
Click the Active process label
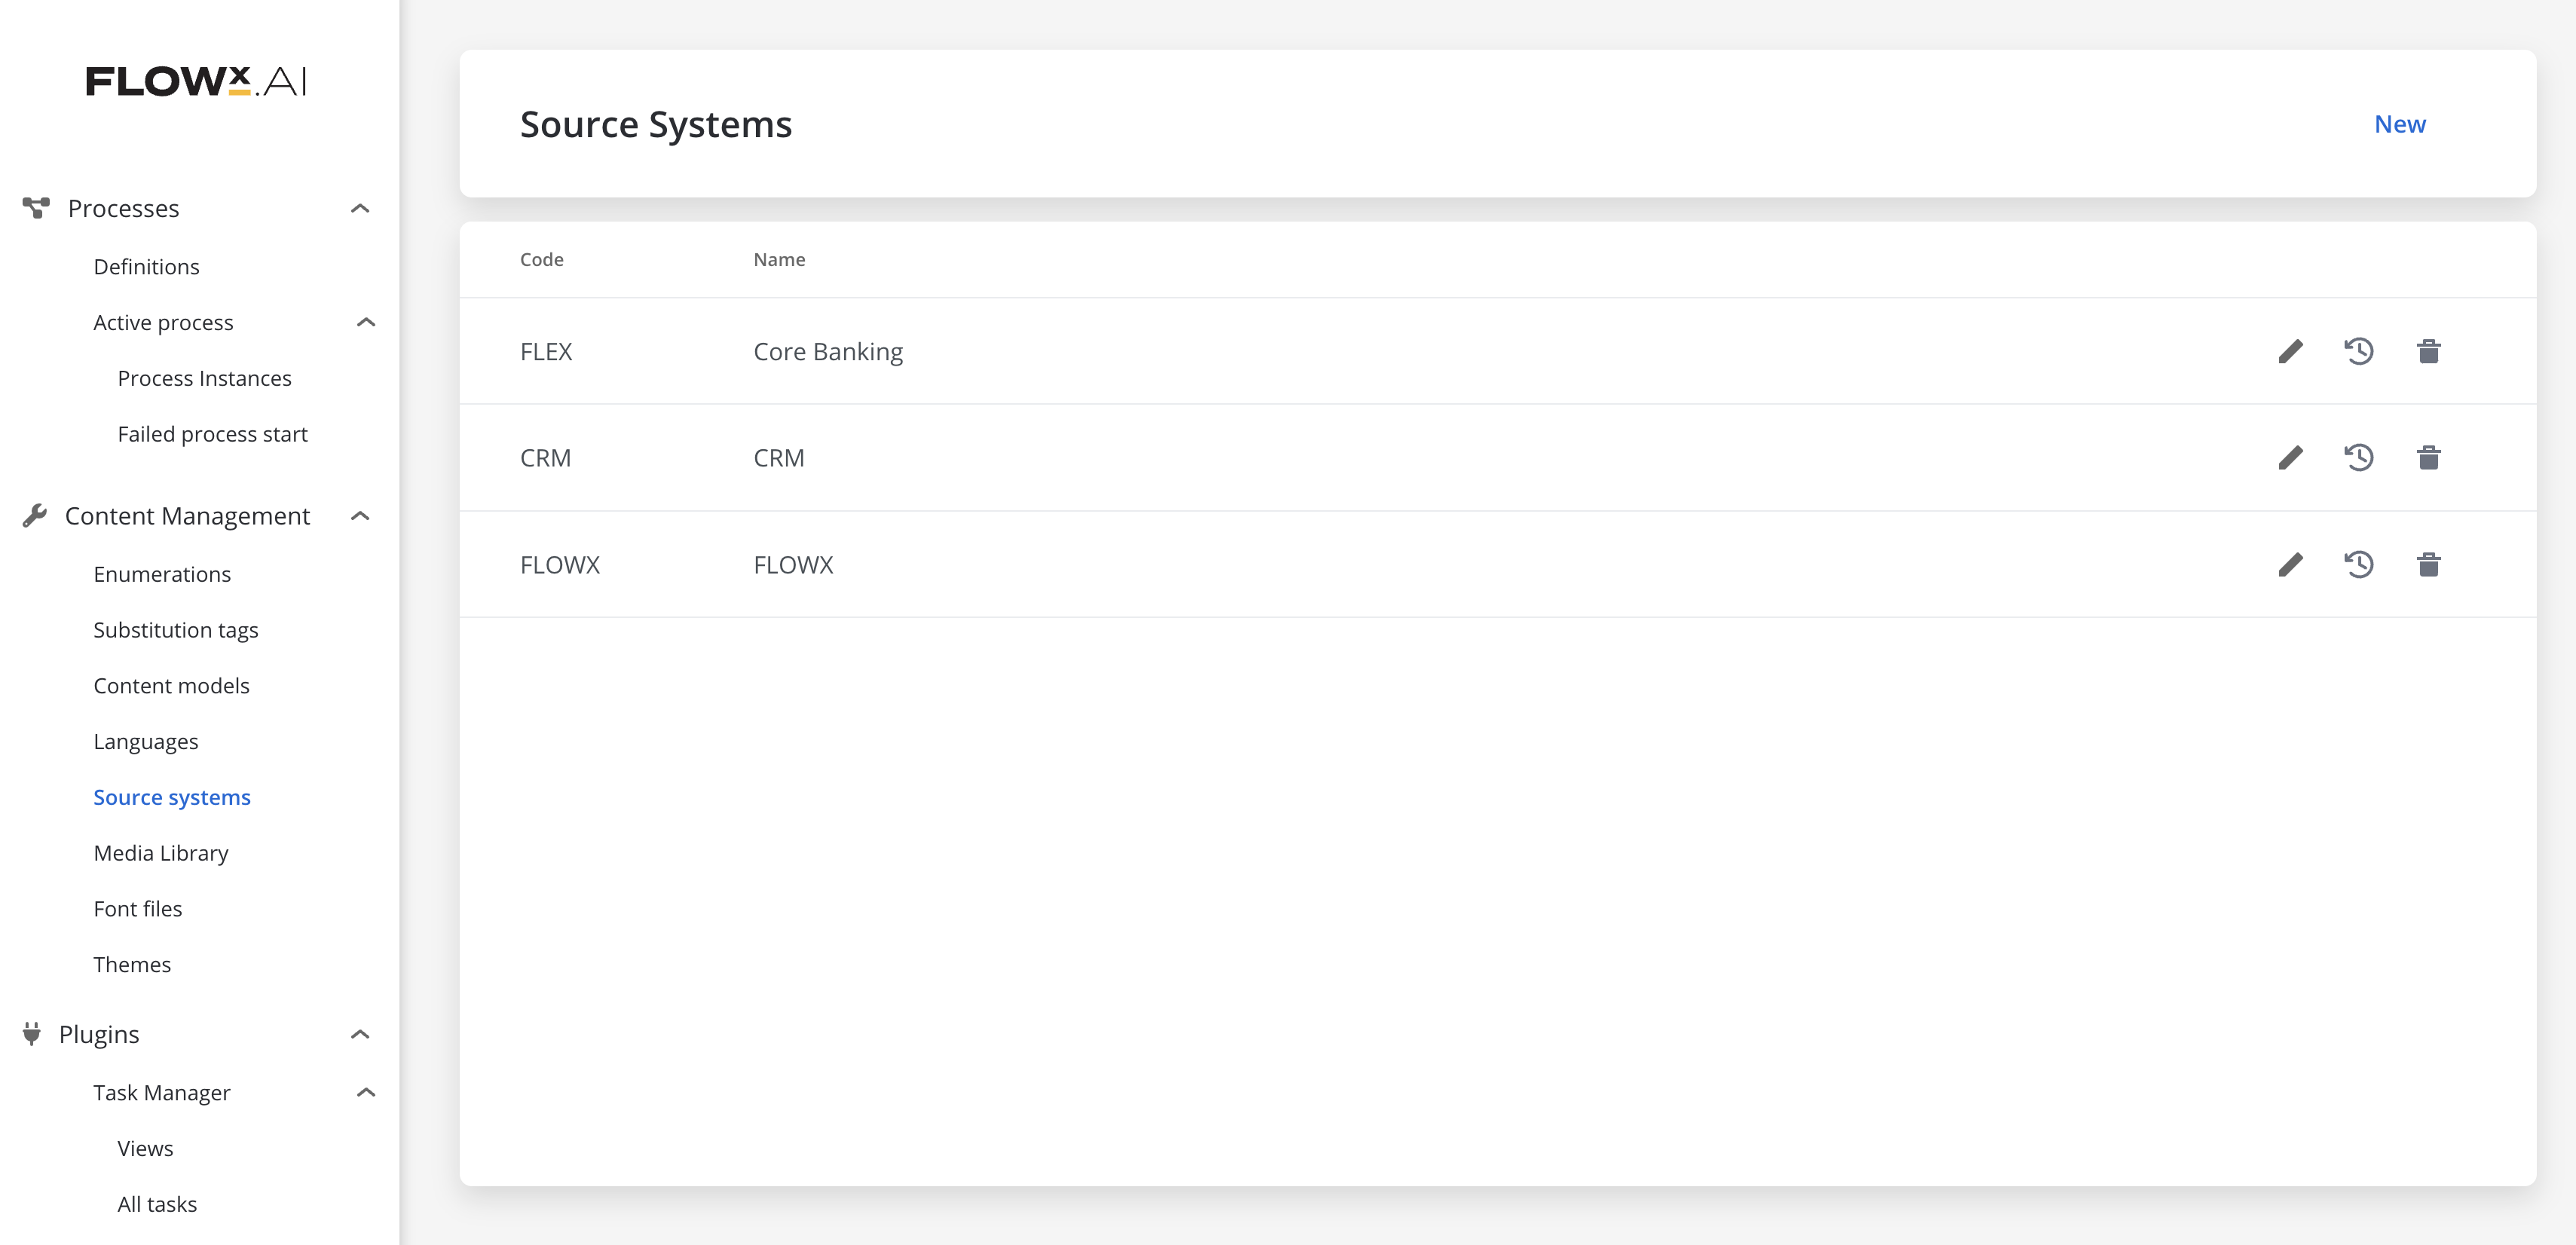(163, 322)
